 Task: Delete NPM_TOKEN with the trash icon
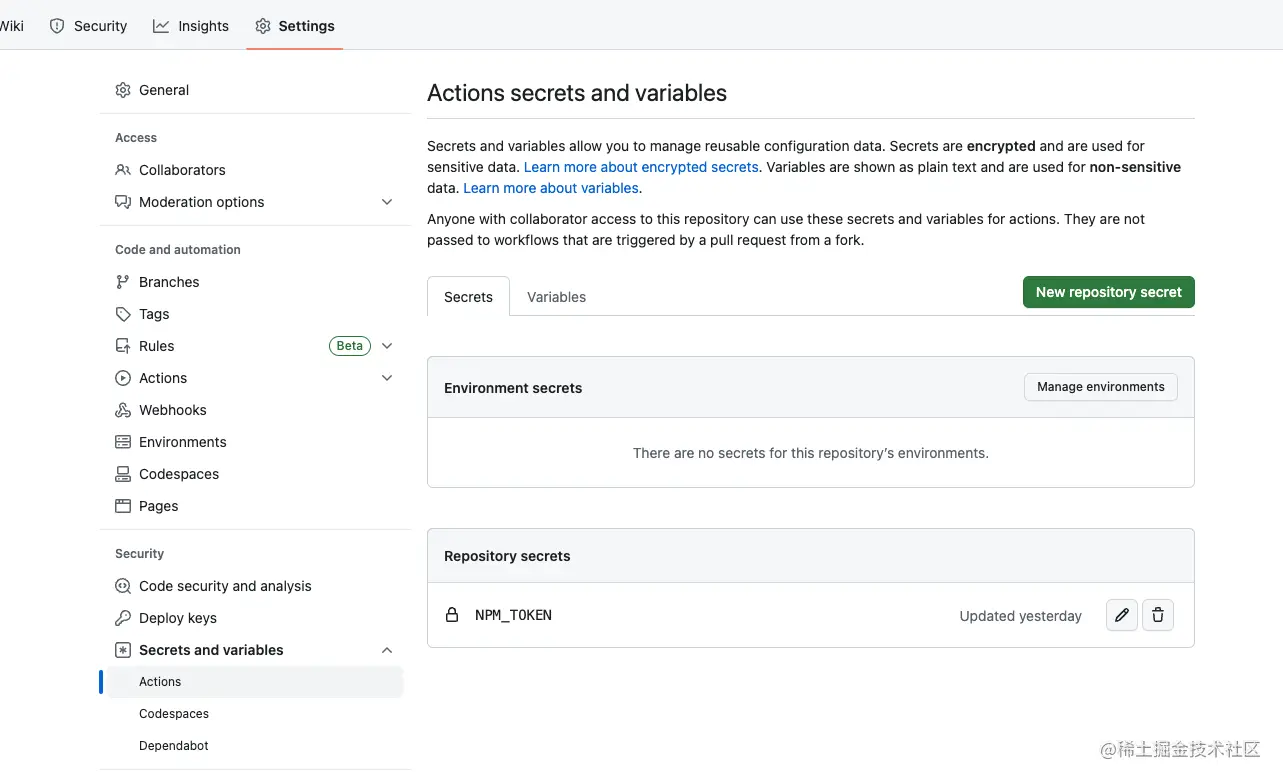[1158, 615]
